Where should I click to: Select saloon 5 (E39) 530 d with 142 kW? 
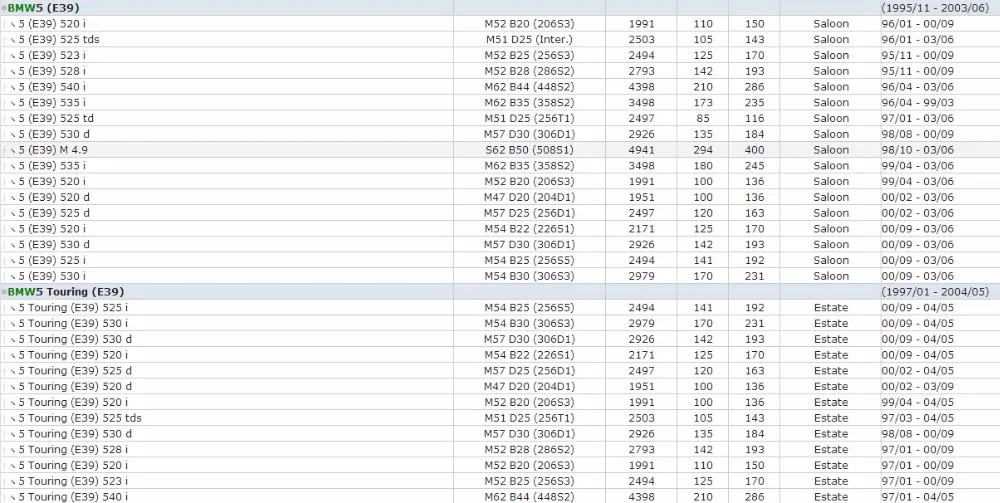[x=500, y=245]
